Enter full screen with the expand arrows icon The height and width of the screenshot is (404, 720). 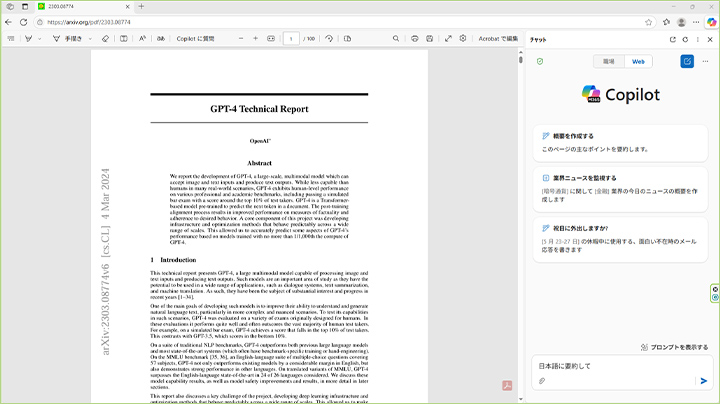tap(448, 39)
